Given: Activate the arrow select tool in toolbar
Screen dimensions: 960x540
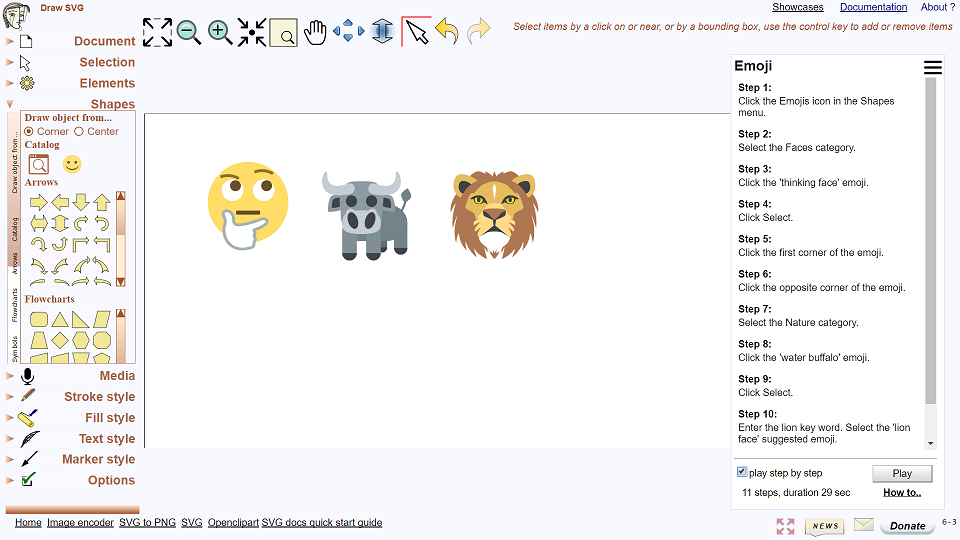Looking at the screenshot, I should pos(417,32).
